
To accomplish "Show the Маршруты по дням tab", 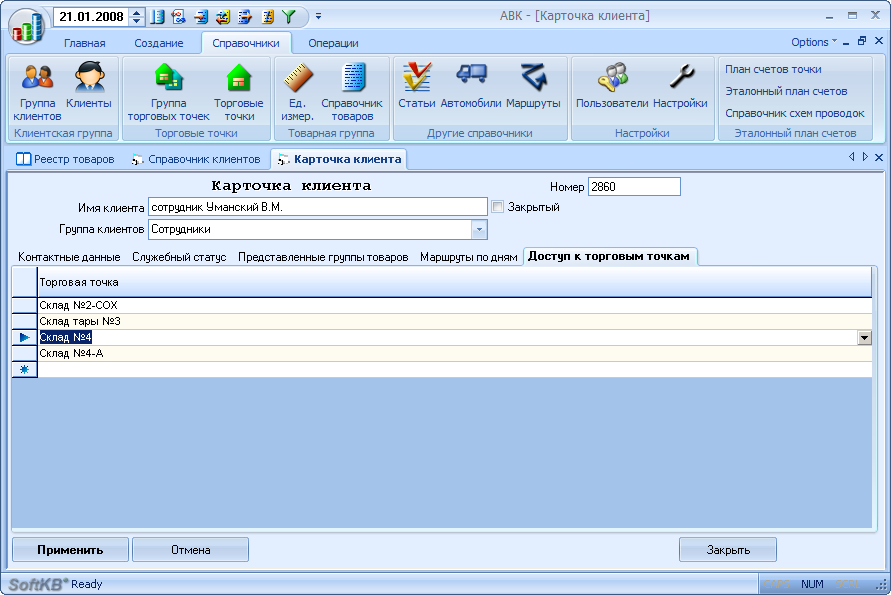I will (469, 257).
